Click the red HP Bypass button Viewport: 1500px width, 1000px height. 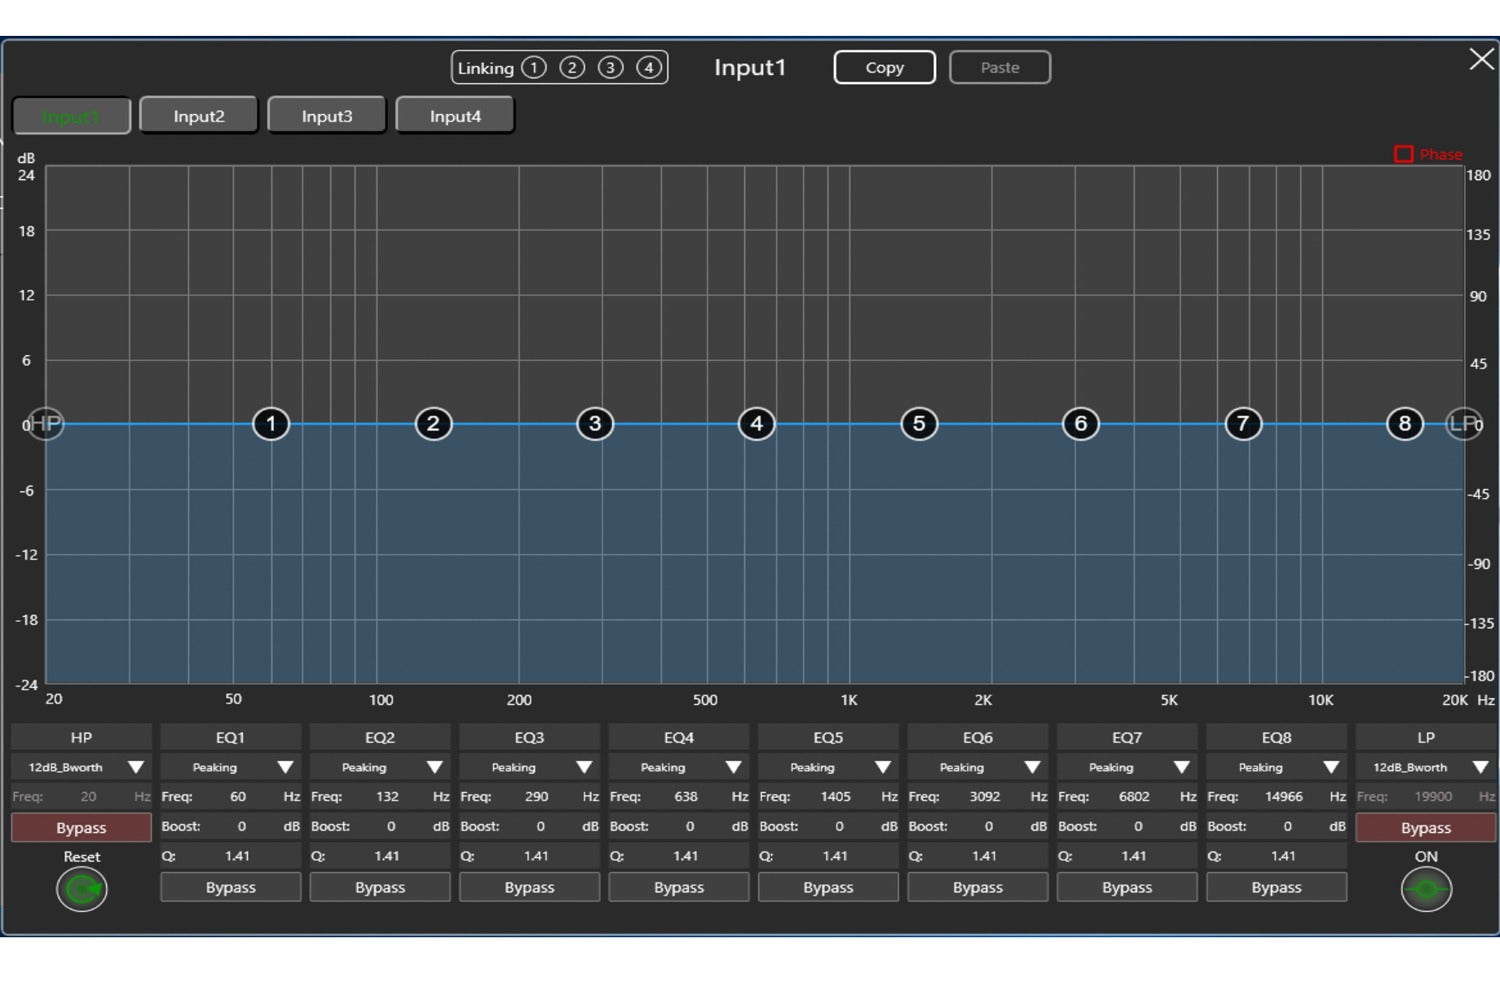coord(81,828)
